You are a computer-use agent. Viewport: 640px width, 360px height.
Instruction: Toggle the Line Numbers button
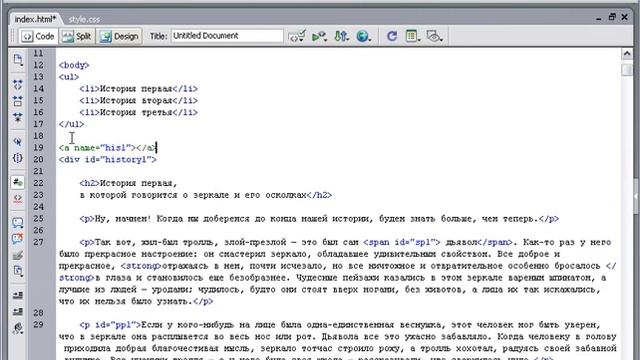(18, 182)
